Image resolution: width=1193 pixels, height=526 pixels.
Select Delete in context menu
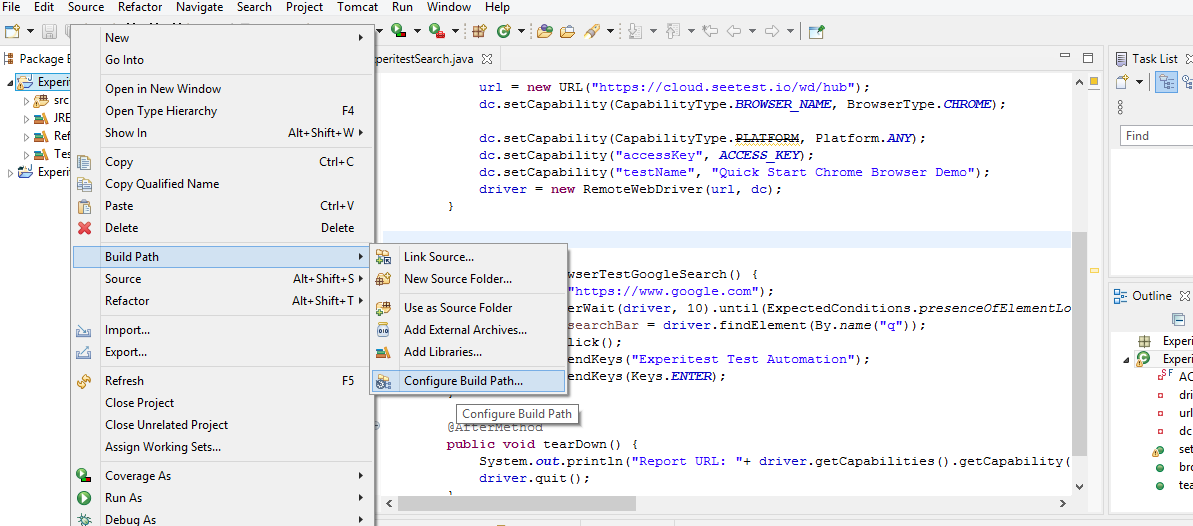pyautogui.click(x=222, y=228)
